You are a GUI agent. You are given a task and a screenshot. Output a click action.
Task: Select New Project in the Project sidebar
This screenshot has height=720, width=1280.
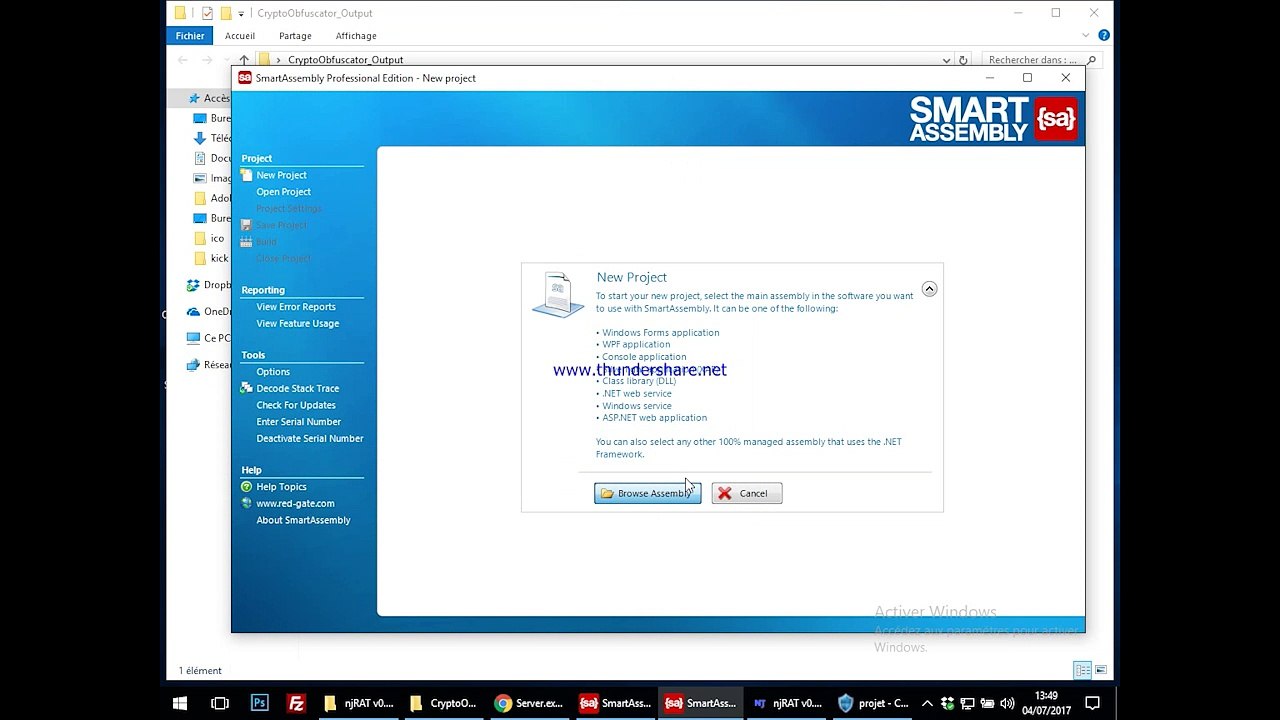click(x=281, y=175)
